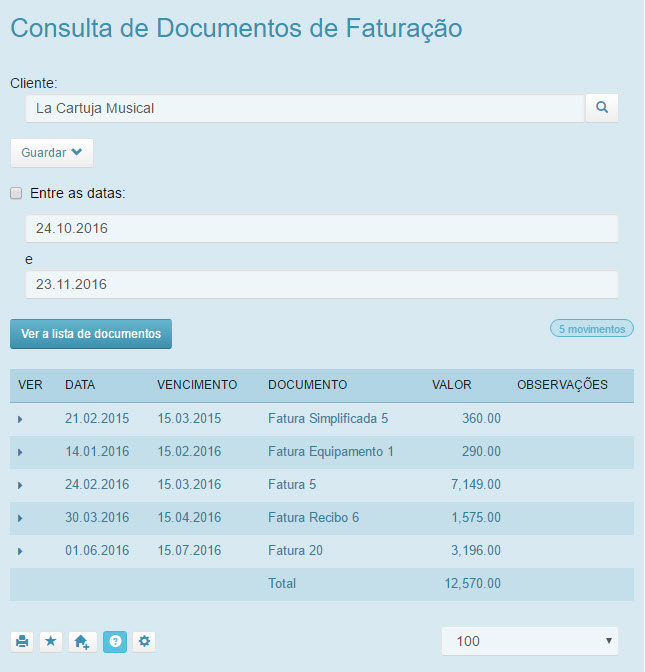Sort by the VALOR column header
This screenshot has width=645, height=672.
[x=451, y=385]
